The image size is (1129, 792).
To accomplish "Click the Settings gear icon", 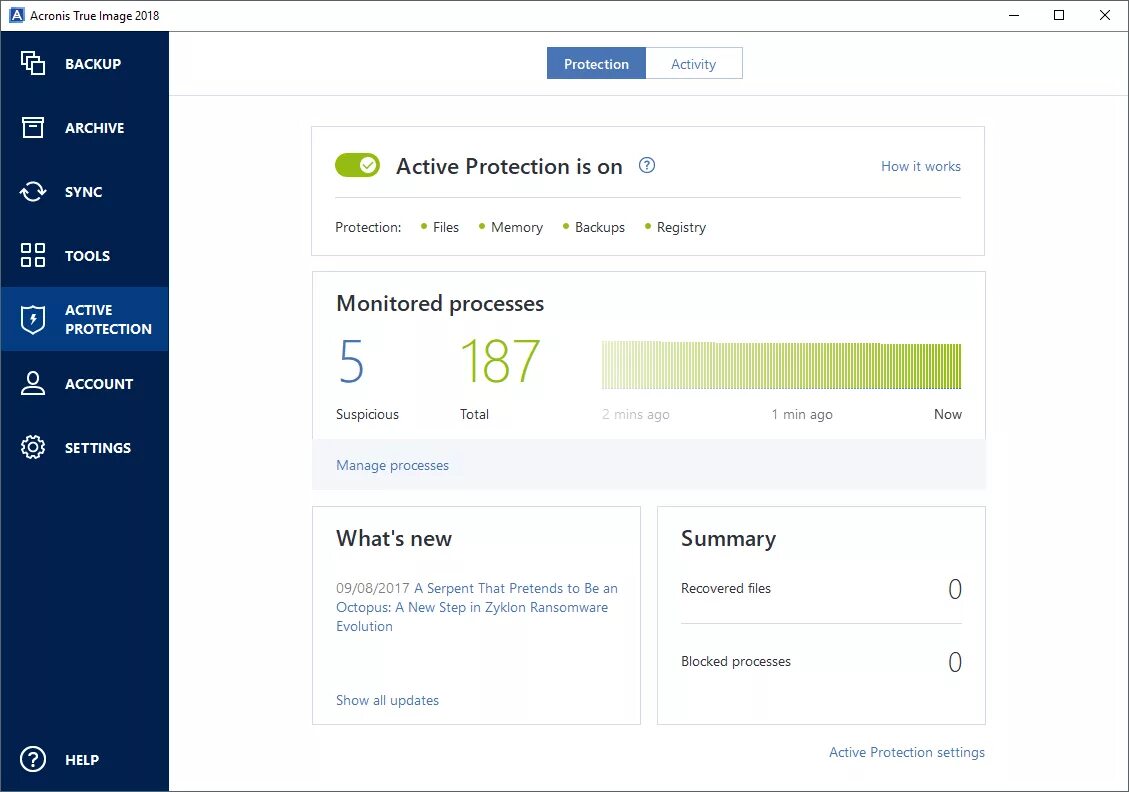I will (x=32, y=447).
